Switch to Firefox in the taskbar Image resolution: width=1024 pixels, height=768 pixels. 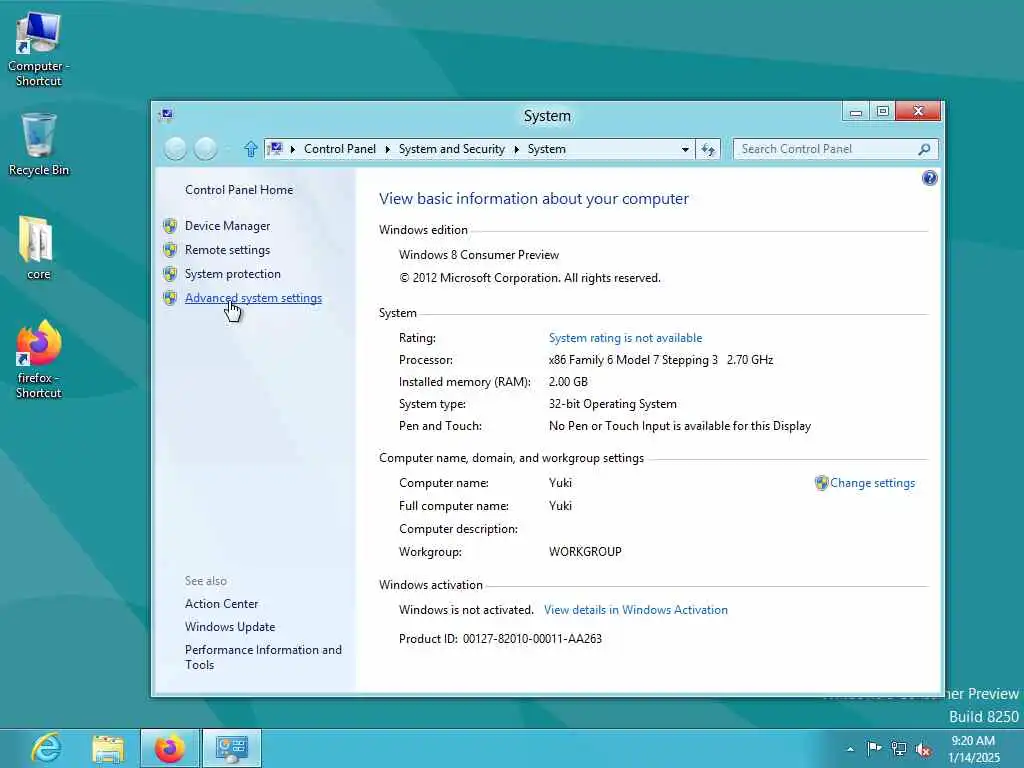click(169, 748)
